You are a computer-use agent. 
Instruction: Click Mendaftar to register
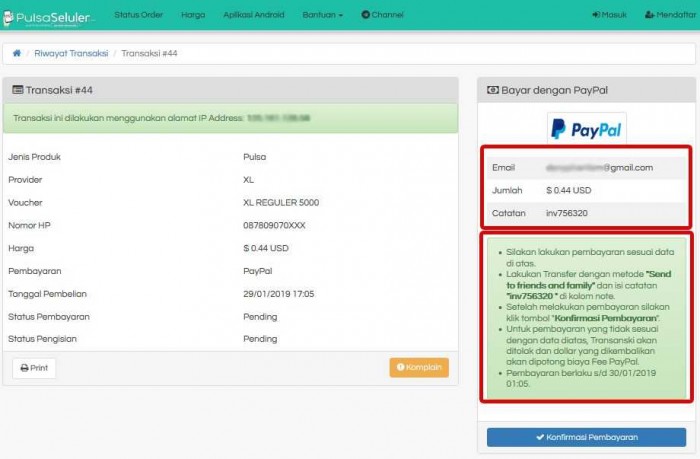(671, 15)
